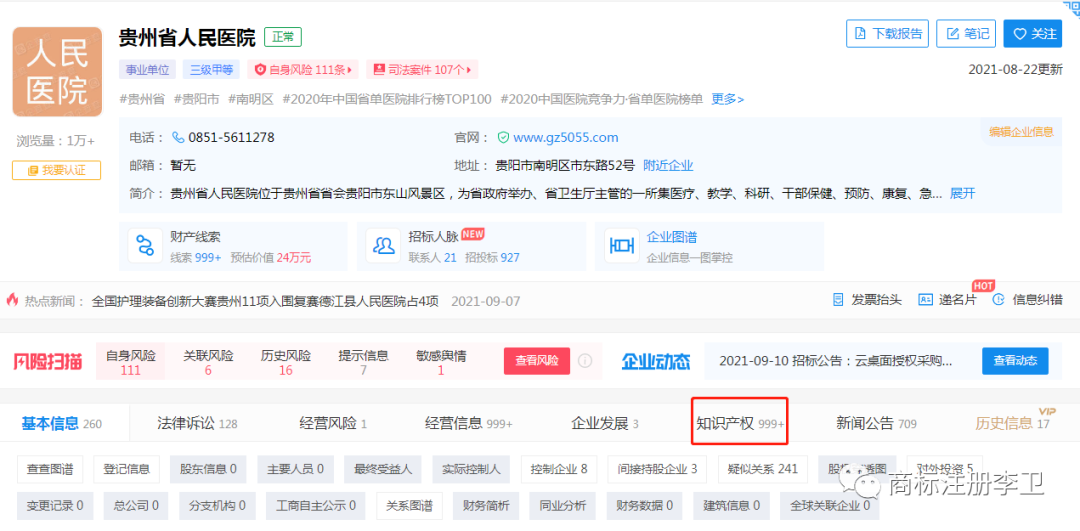Open 附近企业 nearby companies link
Viewport: 1080px width, 531px height.
[x=668, y=165]
